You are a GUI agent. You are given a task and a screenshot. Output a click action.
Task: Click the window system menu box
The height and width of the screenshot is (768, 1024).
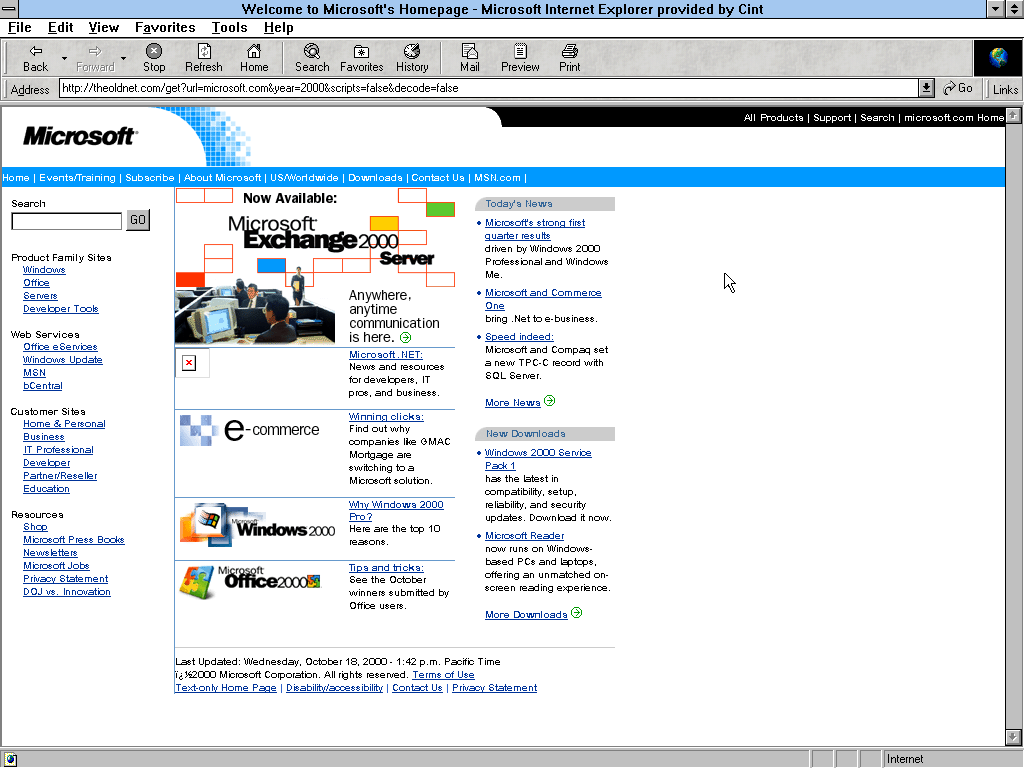click(x=9, y=8)
